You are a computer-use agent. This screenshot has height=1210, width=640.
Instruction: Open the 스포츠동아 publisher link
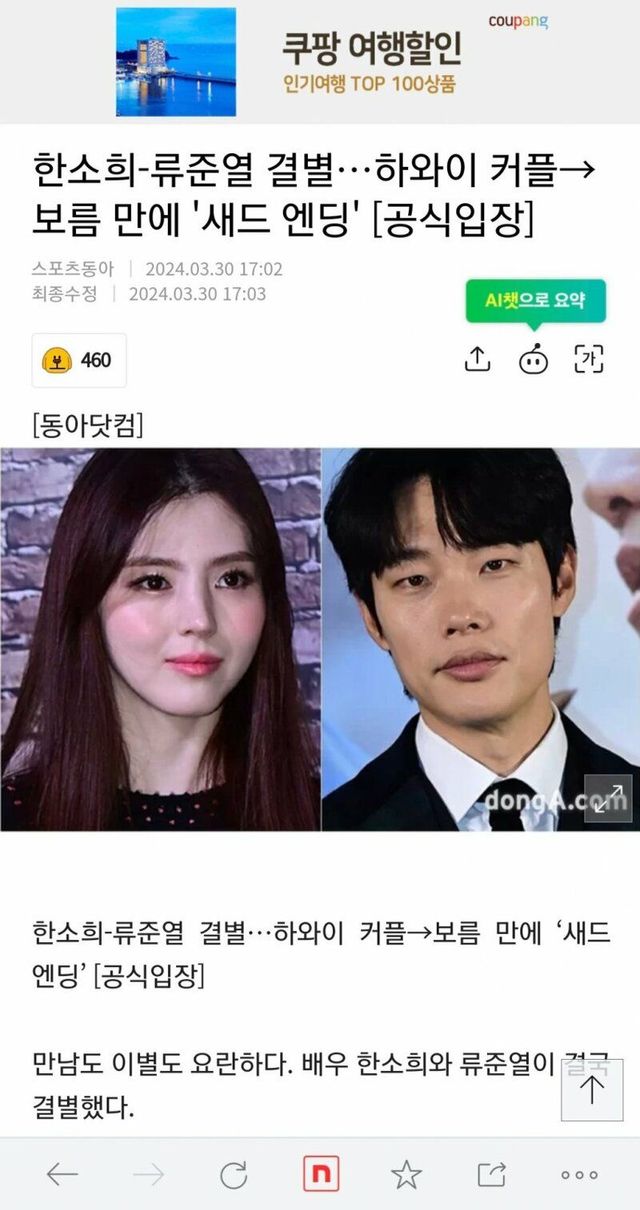[73, 269]
